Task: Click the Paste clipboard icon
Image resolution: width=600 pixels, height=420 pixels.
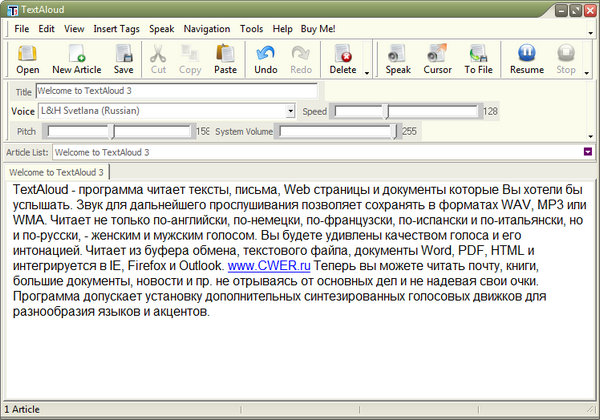Action: pyautogui.click(x=225, y=58)
